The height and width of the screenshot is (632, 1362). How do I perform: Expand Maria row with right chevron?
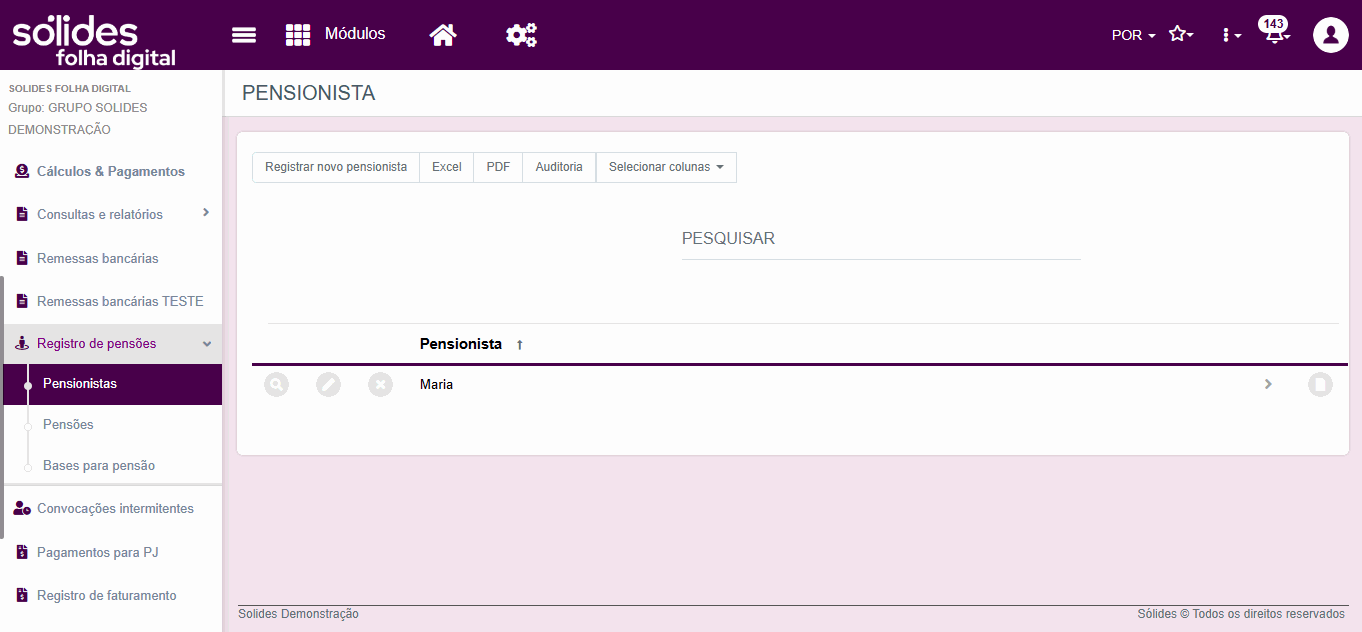[1268, 384]
